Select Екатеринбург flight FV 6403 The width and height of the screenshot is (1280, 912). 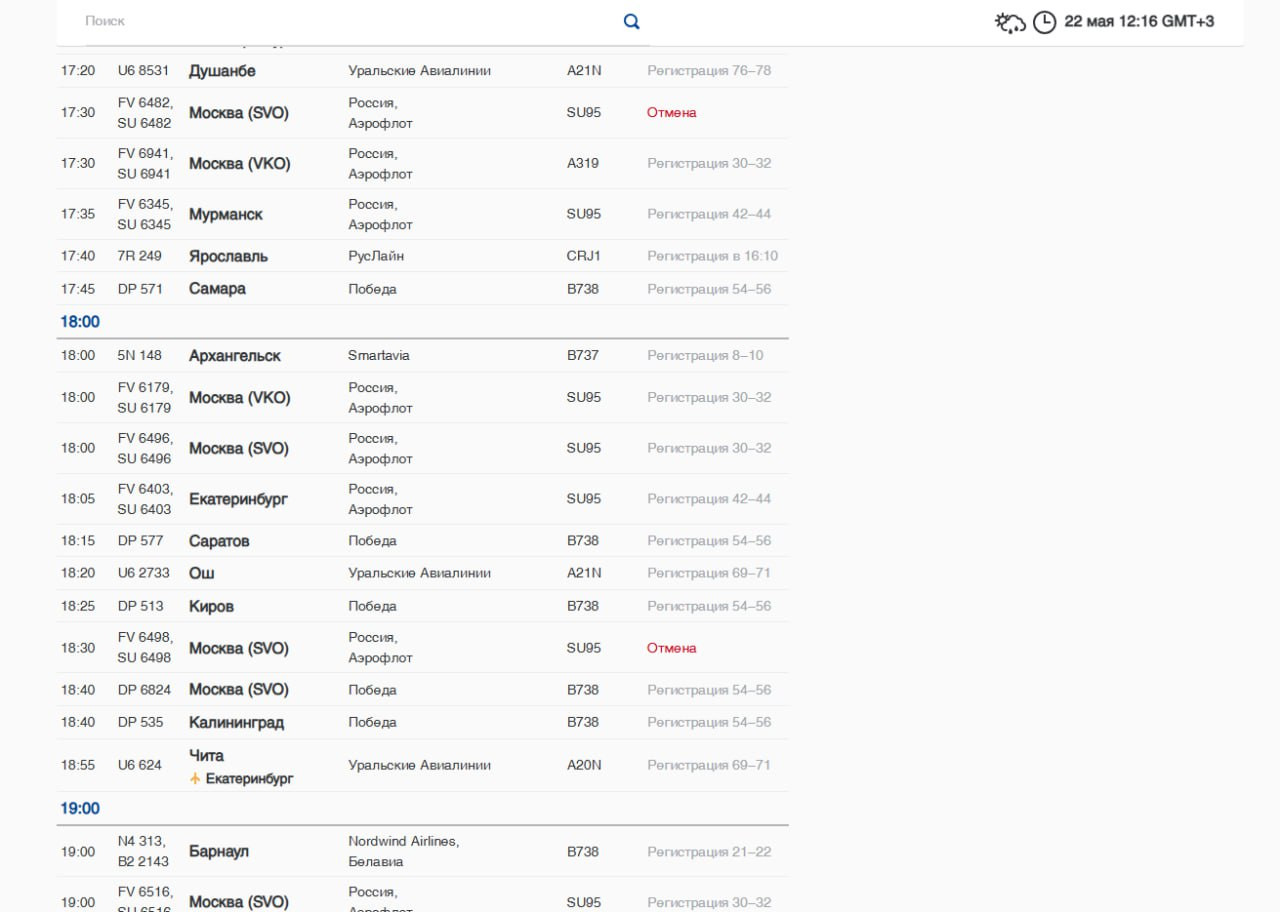coord(422,499)
